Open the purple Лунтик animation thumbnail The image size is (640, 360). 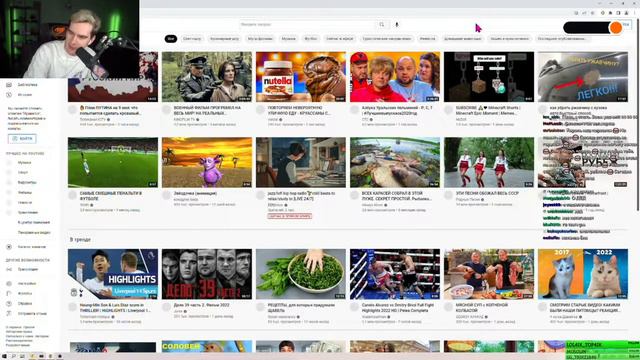tap(207, 162)
